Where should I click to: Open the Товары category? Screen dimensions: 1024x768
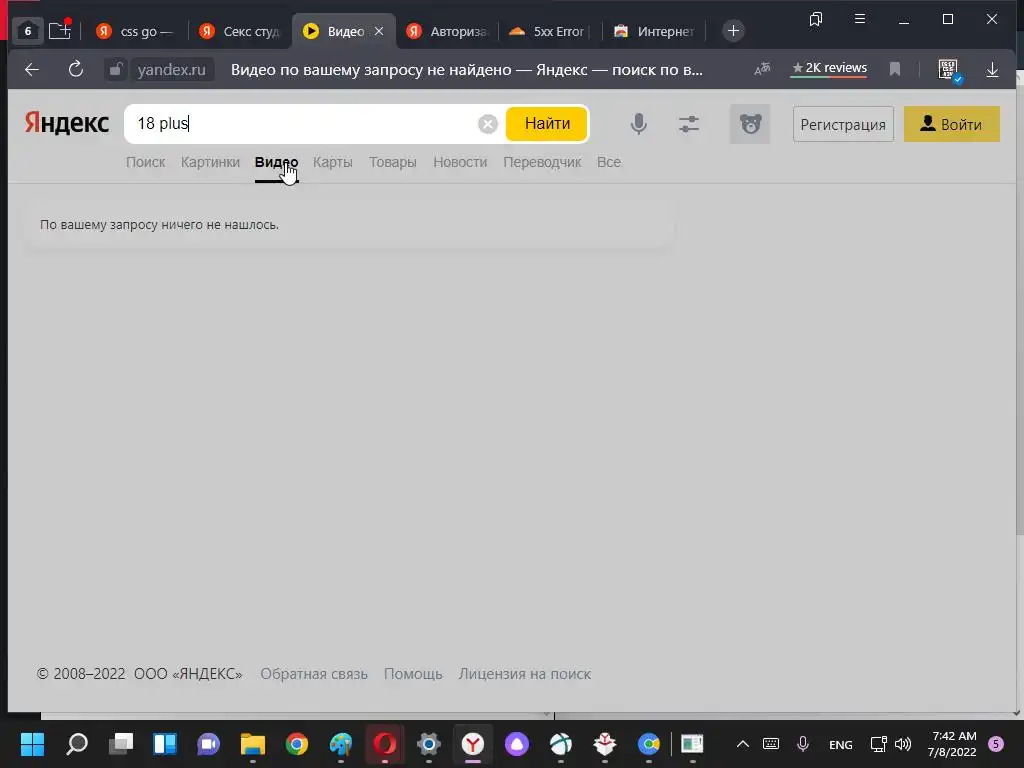click(x=392, y=162)
